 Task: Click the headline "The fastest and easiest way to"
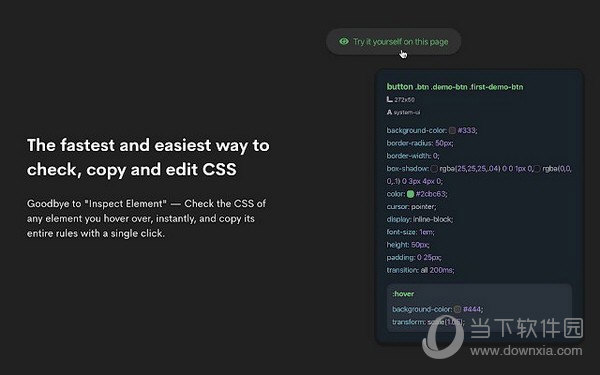point(148,145)
